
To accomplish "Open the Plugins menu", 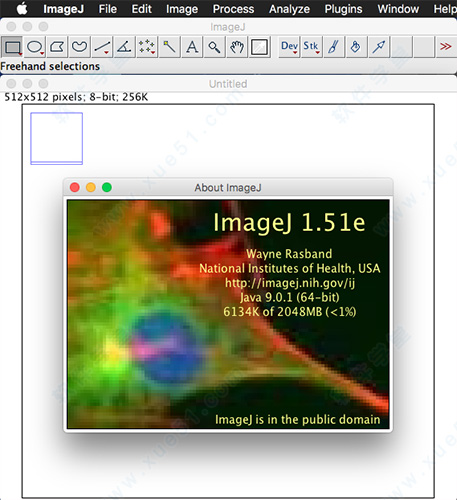I will tap(343, 9).
